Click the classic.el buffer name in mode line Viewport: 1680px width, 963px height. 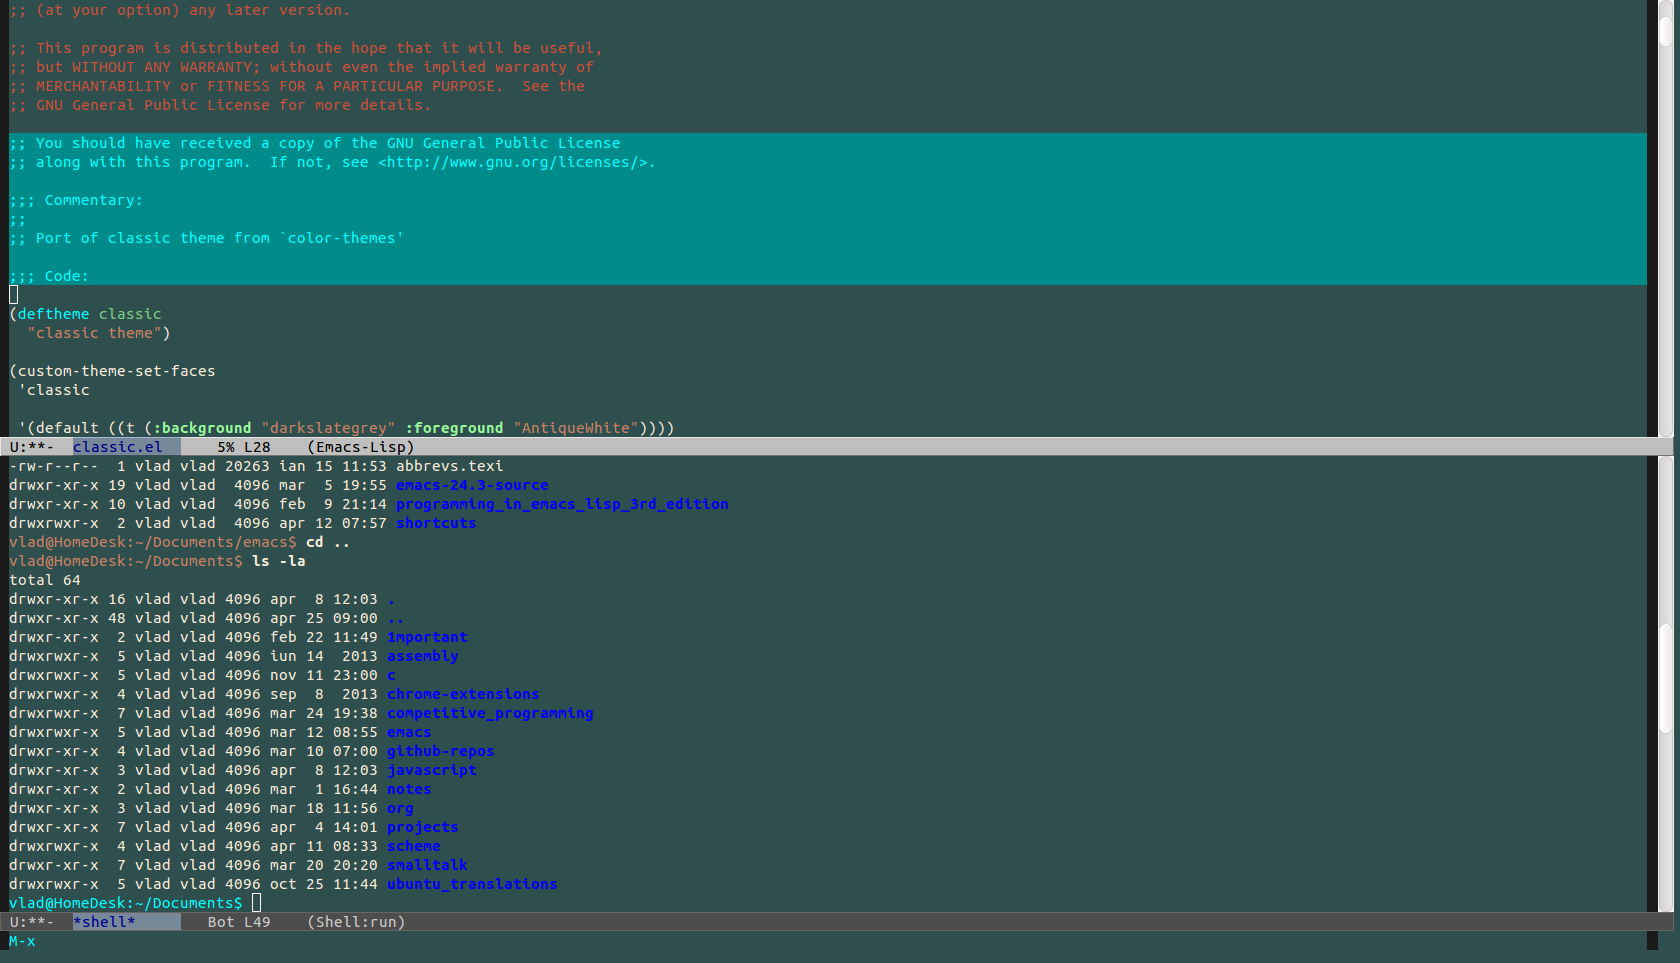click(117, 447)
